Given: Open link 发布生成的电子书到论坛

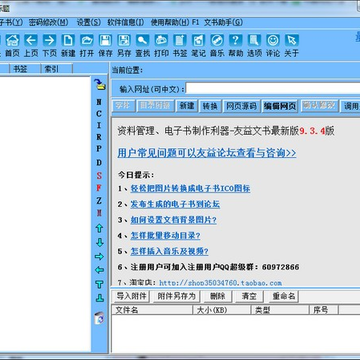Looking at the screenshot, I should (175, 204).
